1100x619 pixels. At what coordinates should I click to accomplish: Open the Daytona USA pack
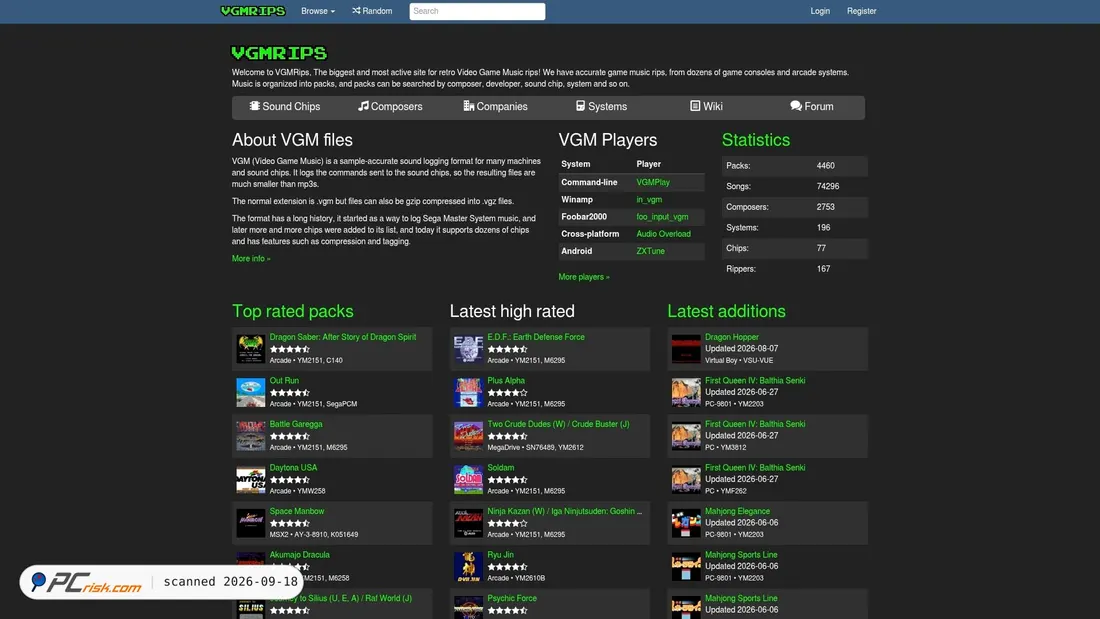(293, 468)
